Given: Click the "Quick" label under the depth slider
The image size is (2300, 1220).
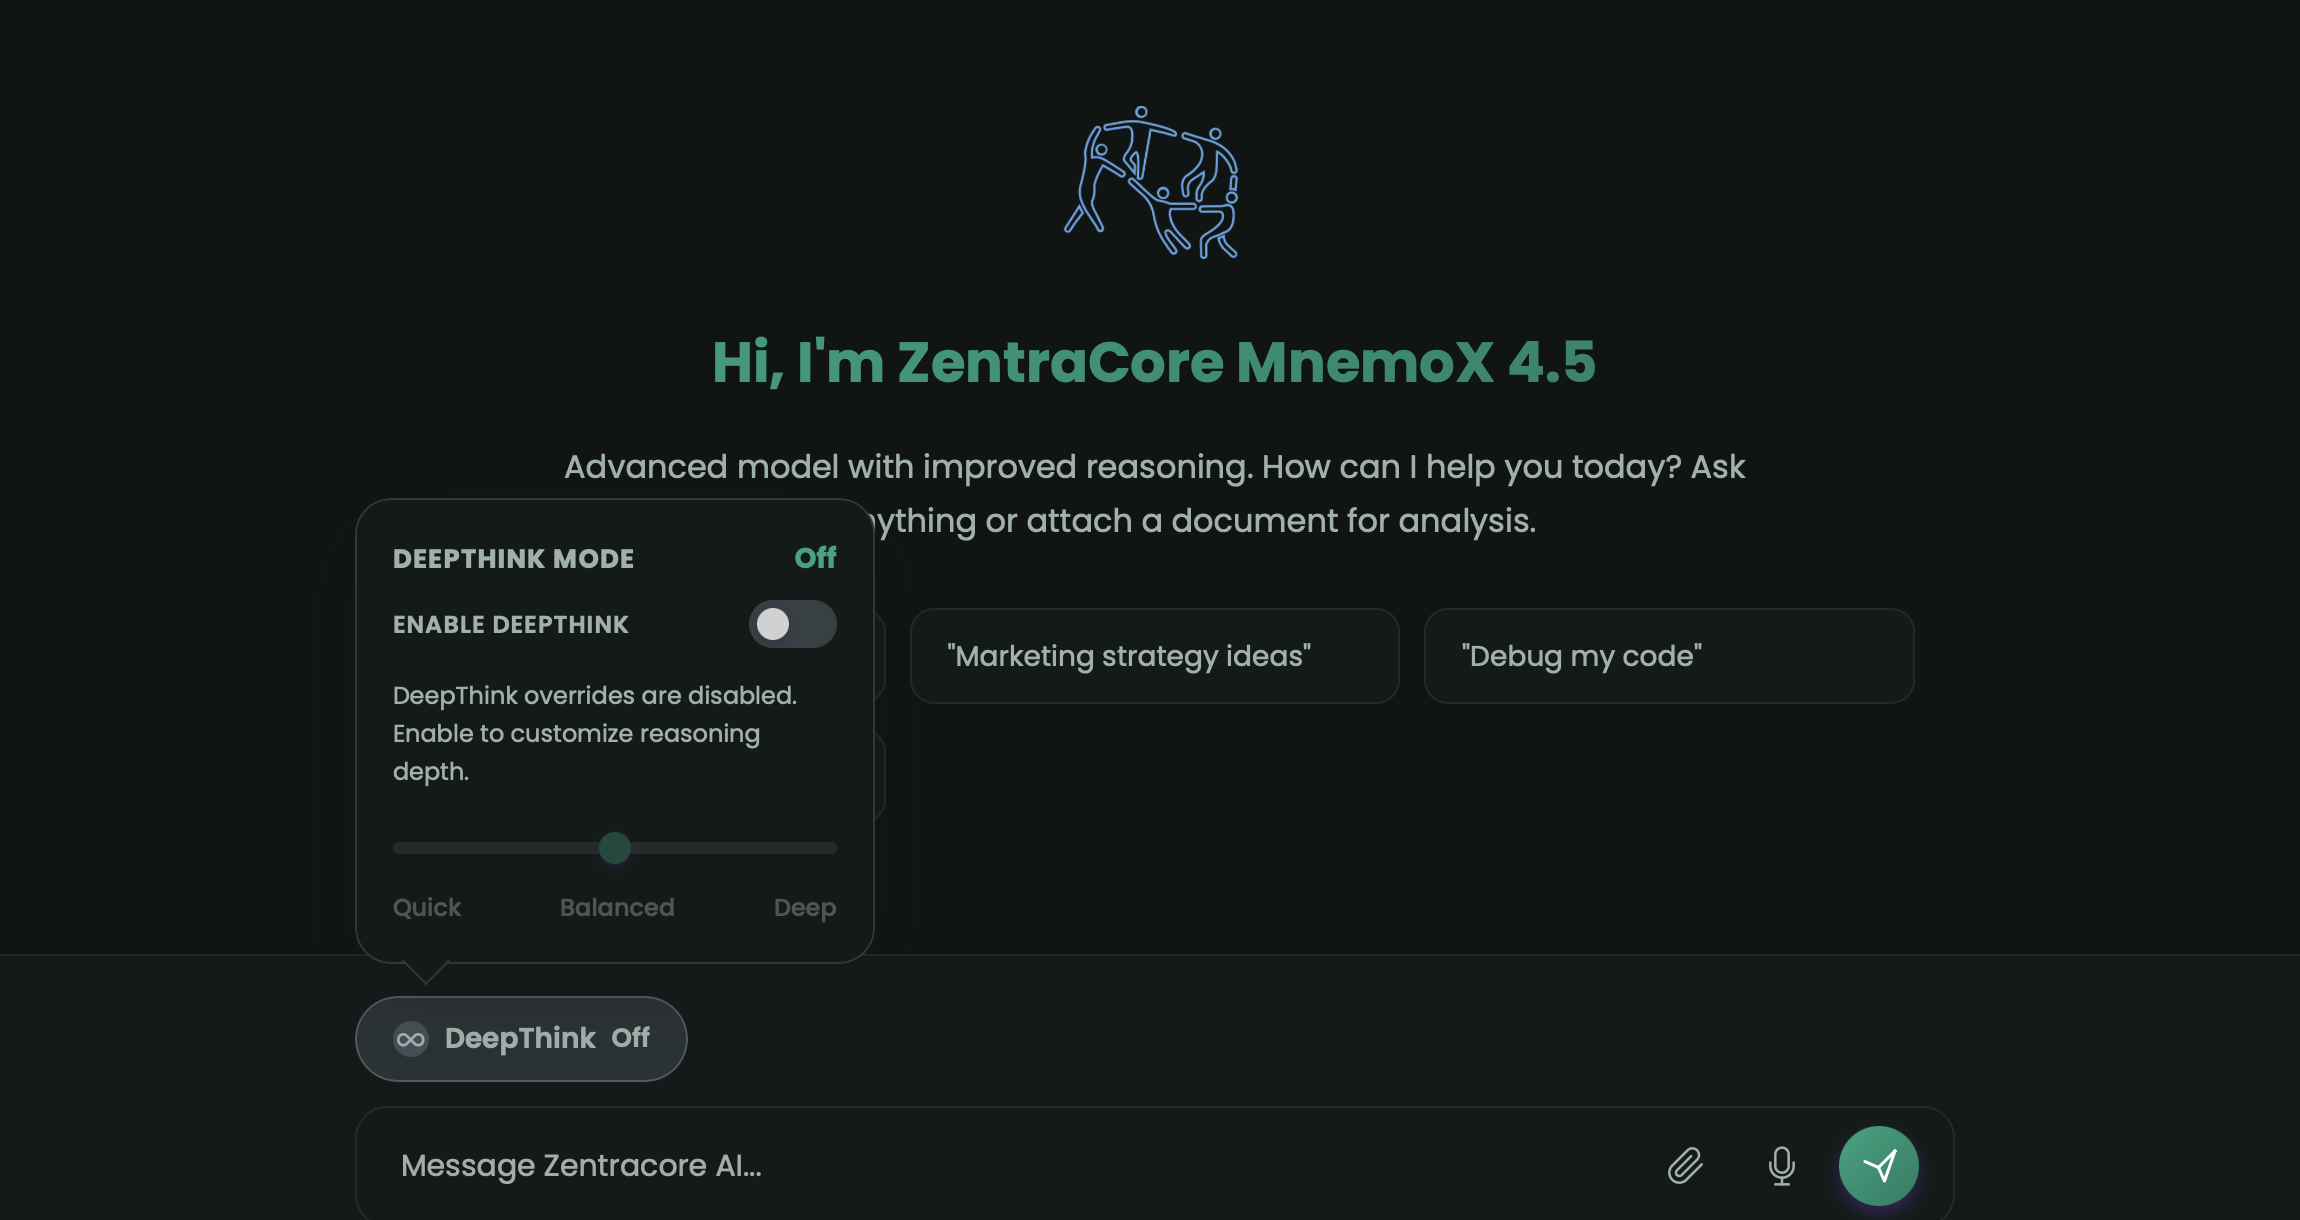Looking at the screenshot, I should 426,908.
